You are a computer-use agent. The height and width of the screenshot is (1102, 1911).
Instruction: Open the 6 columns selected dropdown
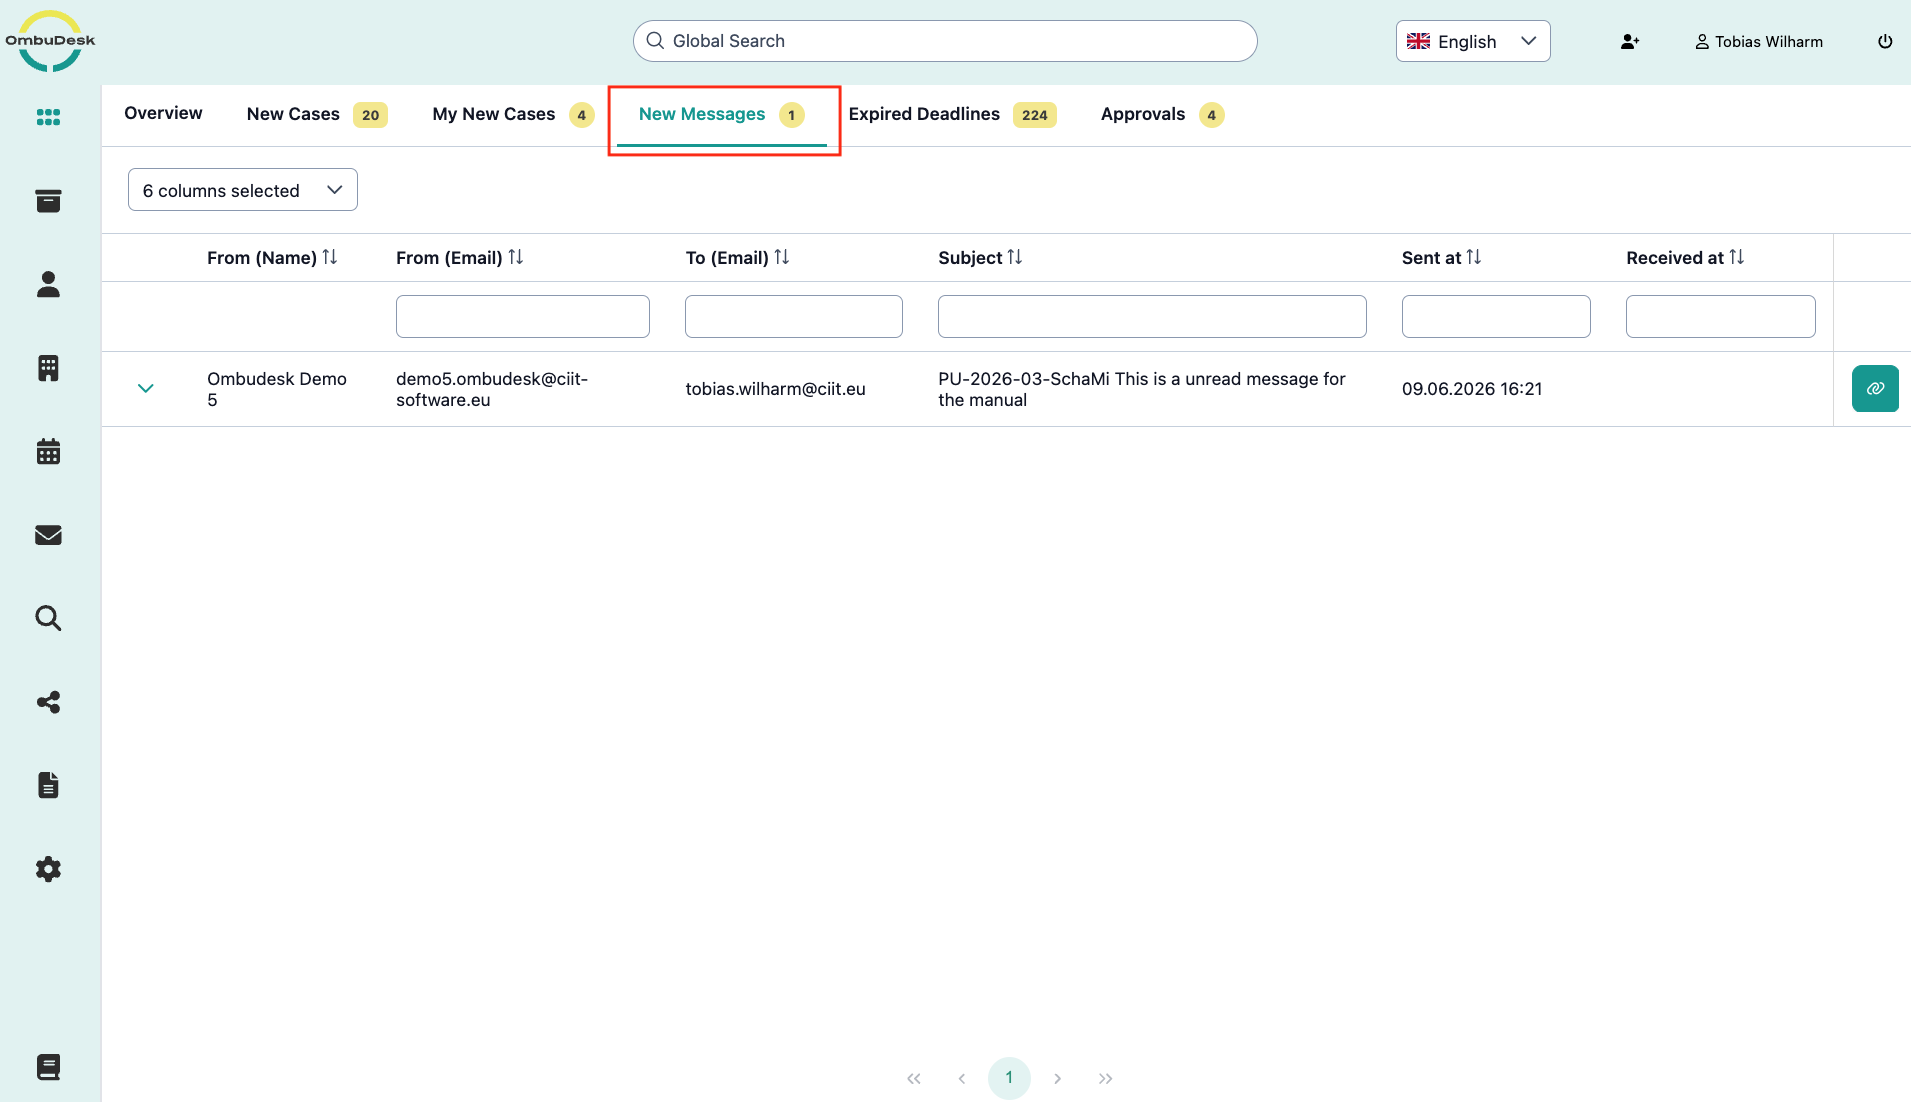(x=243, y=190)
